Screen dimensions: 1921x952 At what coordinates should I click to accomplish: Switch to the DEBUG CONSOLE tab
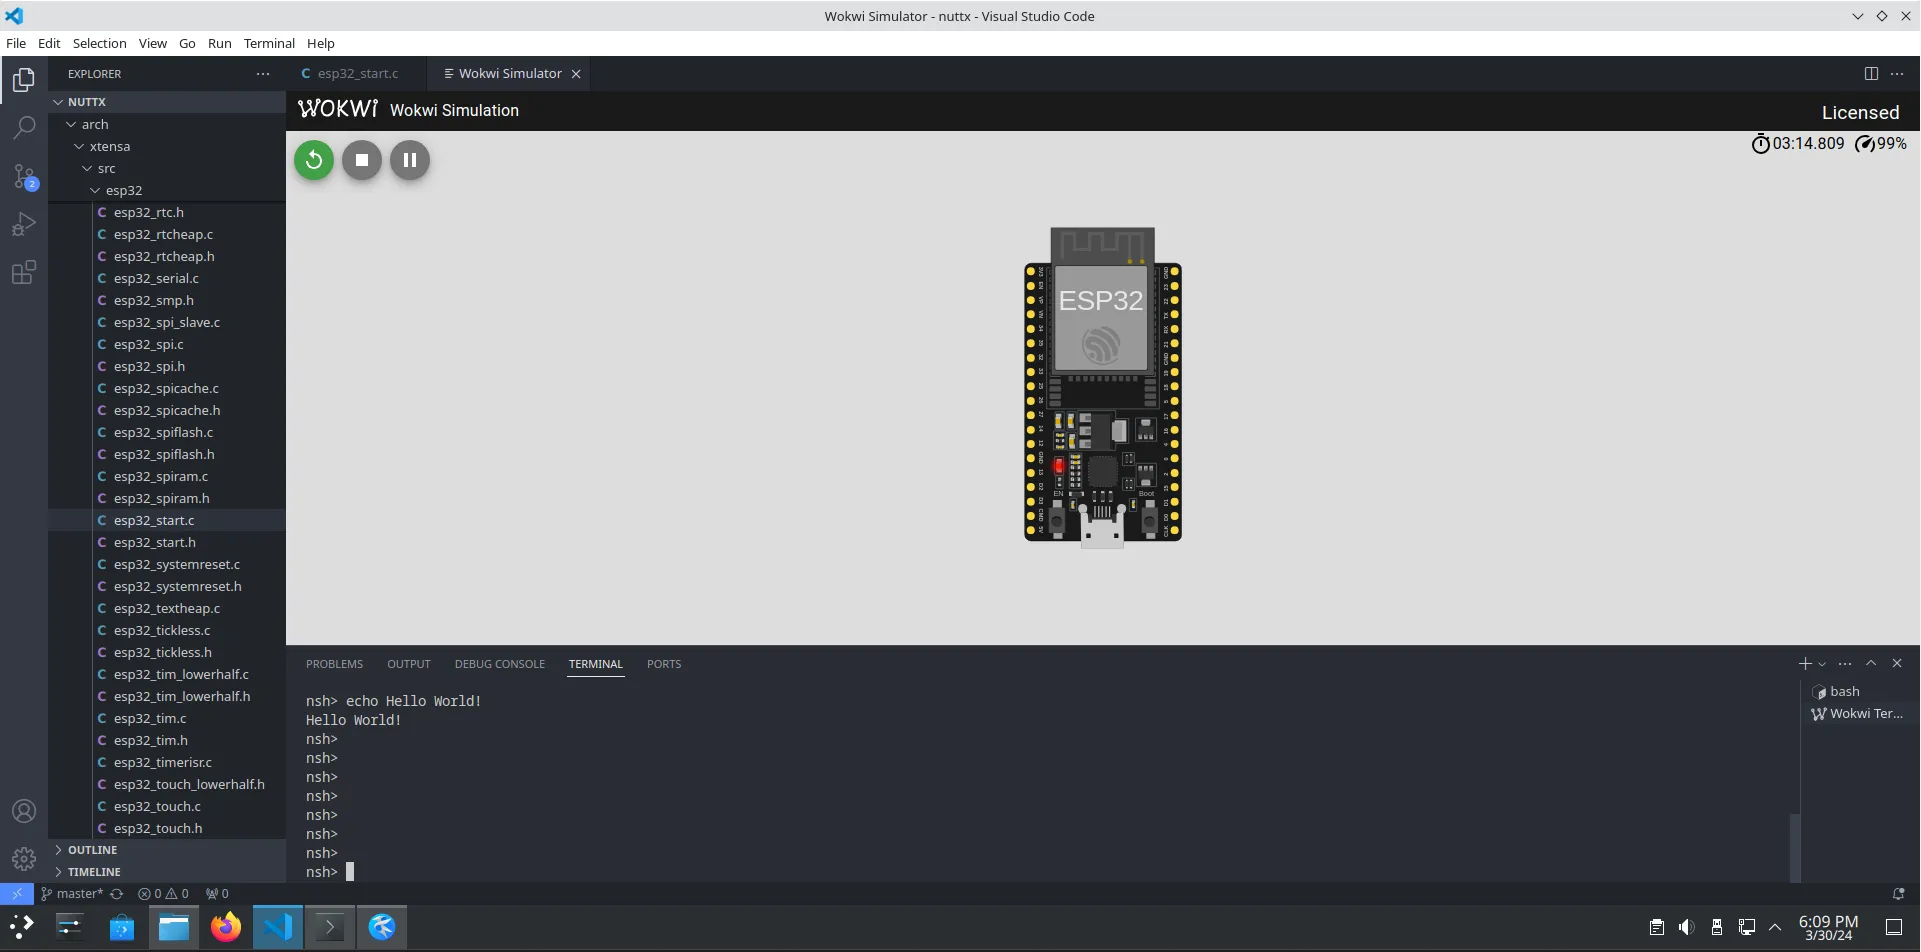tap(499, 663)
